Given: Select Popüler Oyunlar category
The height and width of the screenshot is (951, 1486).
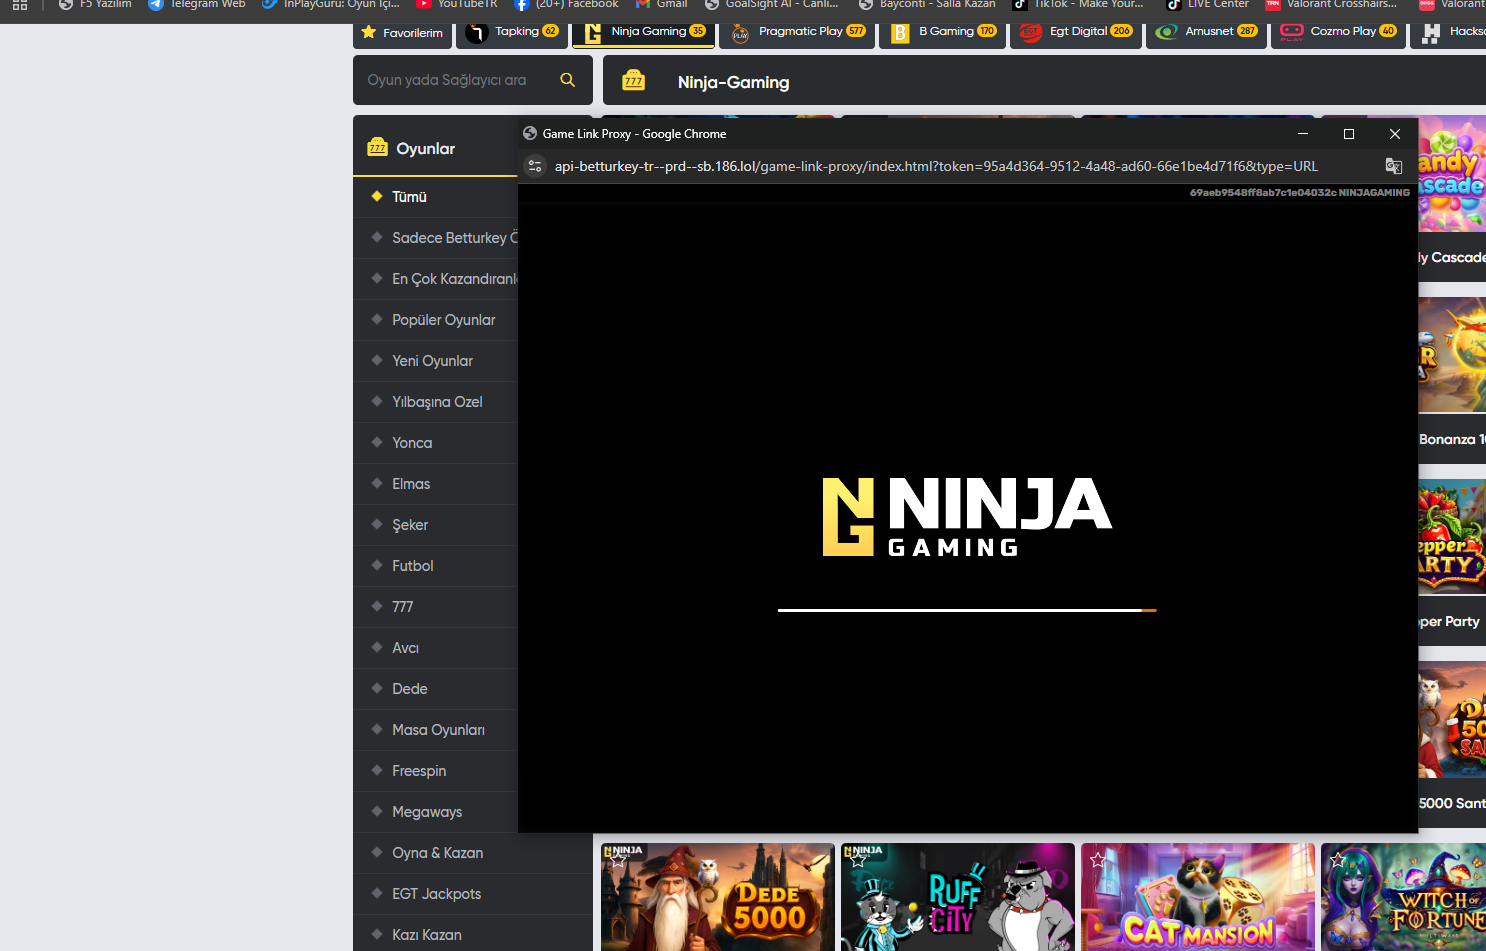Looking at the screenshot, I should pyautogui.click(x=443, y=320).
